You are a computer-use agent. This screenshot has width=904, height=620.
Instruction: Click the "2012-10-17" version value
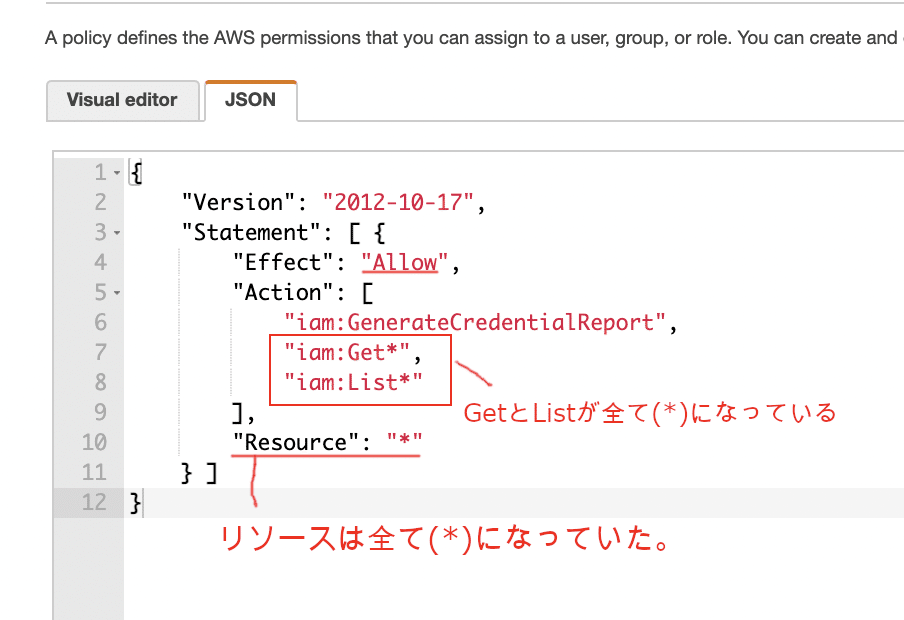pyautogui.click(x=398, y=202)
